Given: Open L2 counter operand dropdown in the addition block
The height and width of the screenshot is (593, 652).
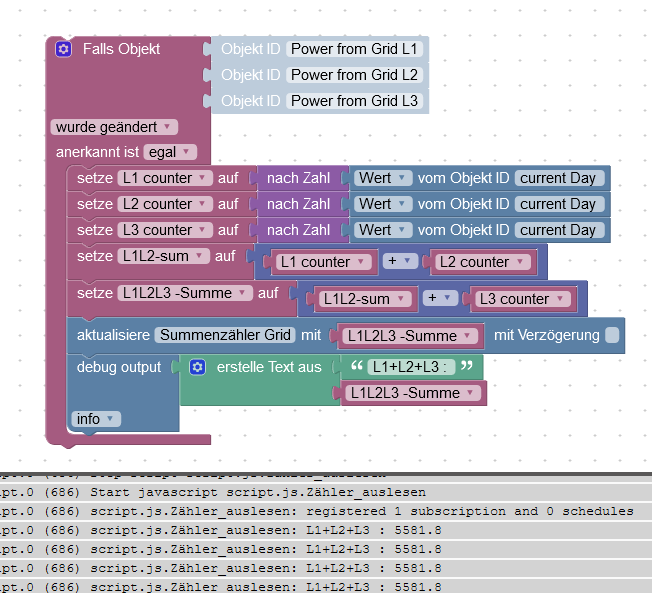Looking at the screenshot, I should click(482, 262).
